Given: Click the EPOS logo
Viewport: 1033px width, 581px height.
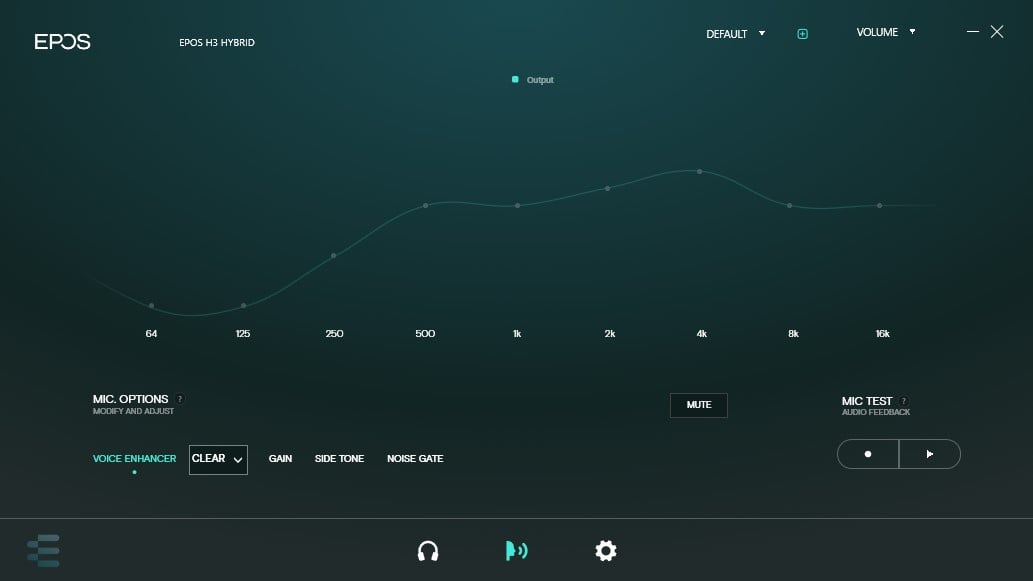Looking at the screenshot, I should click(x=62, y=42).
